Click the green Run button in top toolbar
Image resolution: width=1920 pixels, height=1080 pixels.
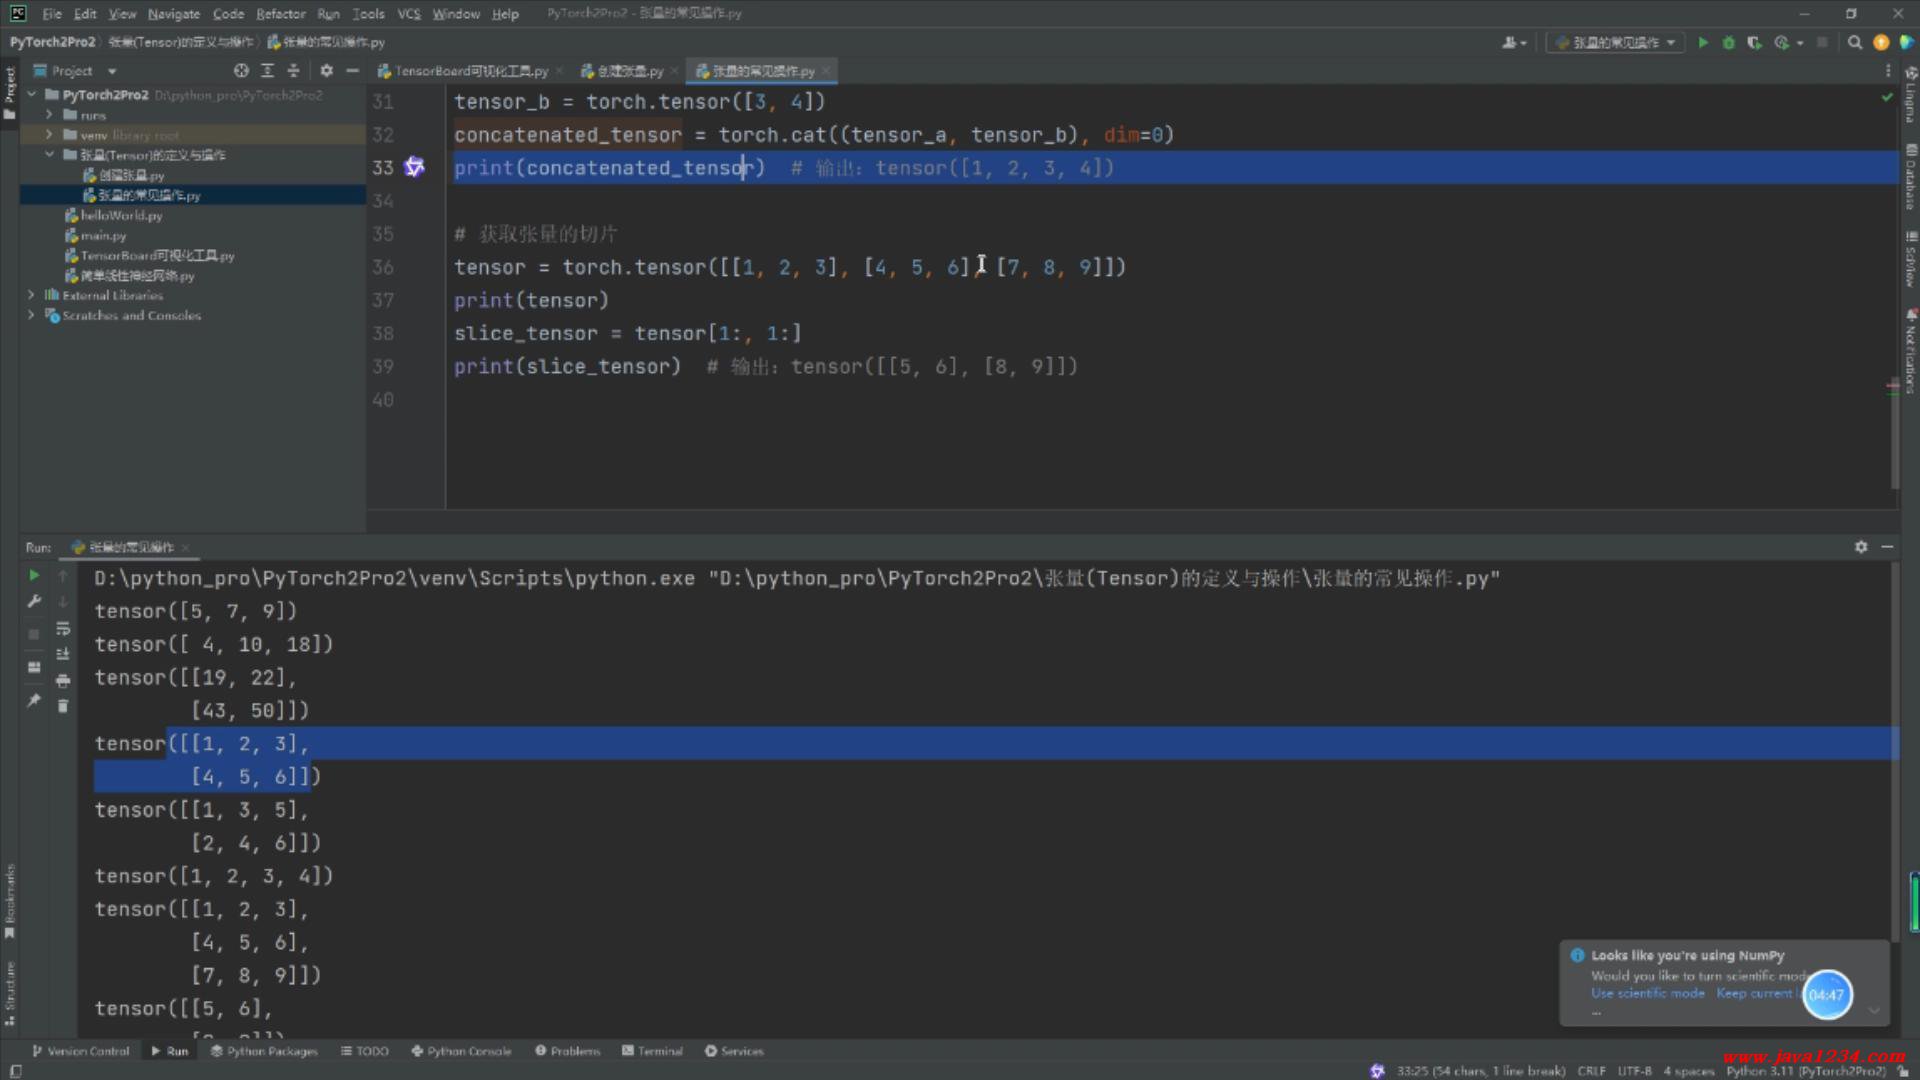[1703, 42]
